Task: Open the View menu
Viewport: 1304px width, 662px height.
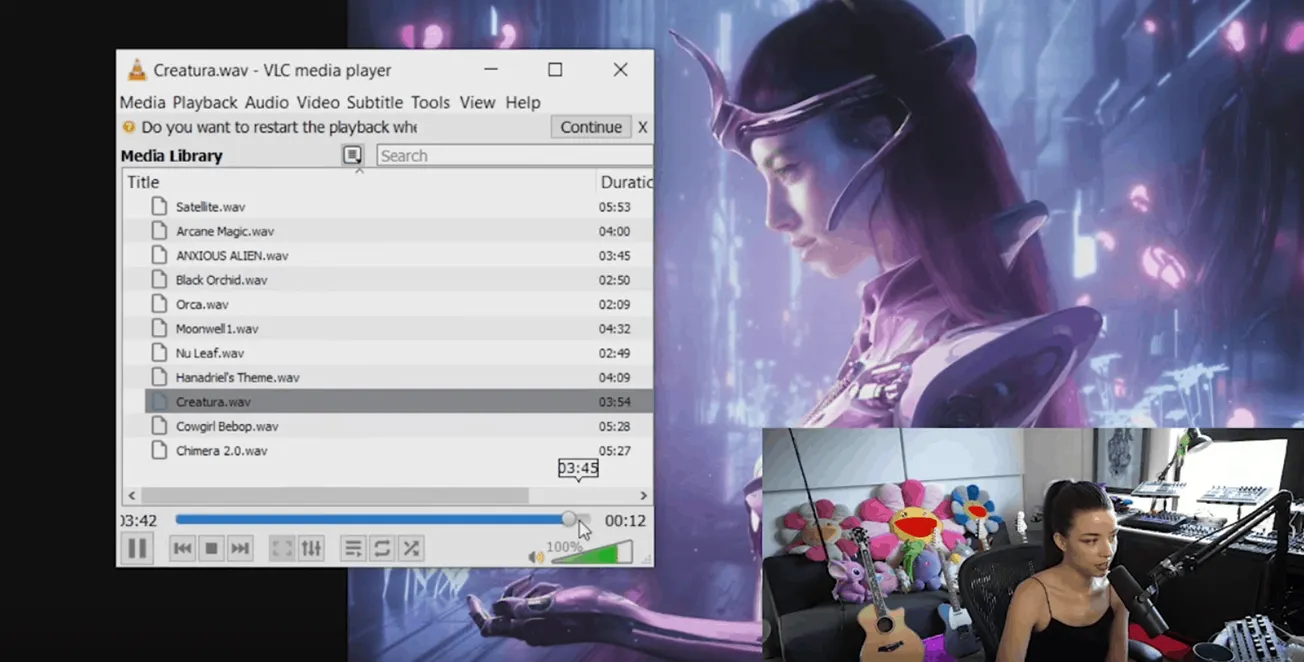Action: coord(478,102)
